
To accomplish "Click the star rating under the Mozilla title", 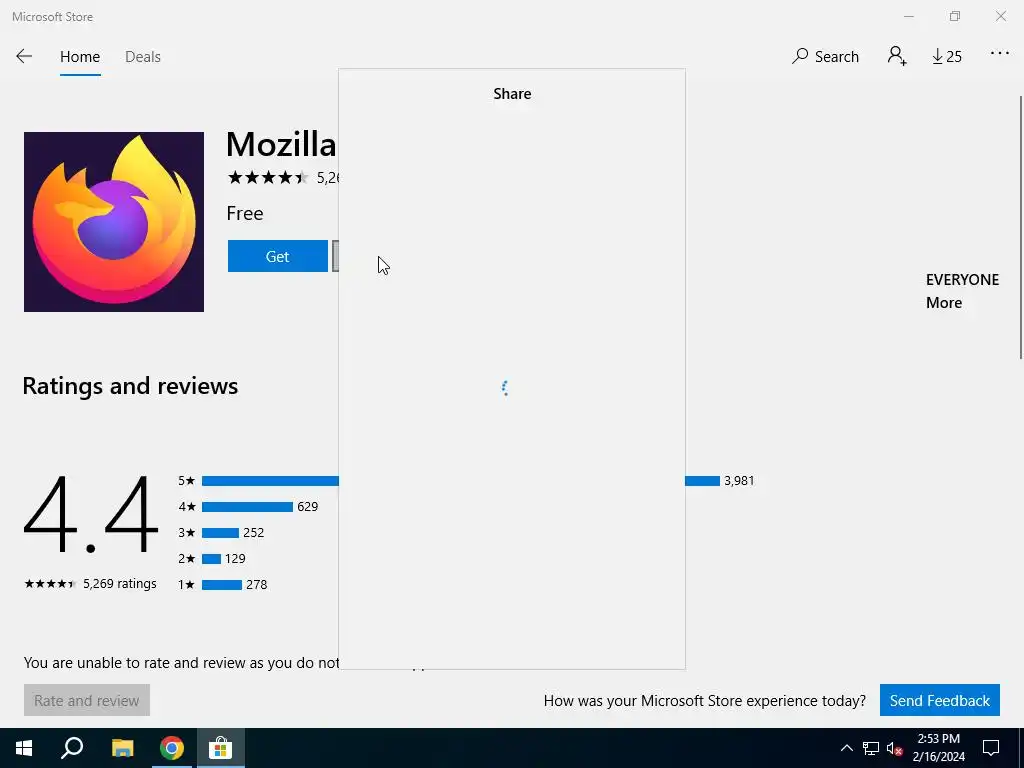I will point(268,177).
